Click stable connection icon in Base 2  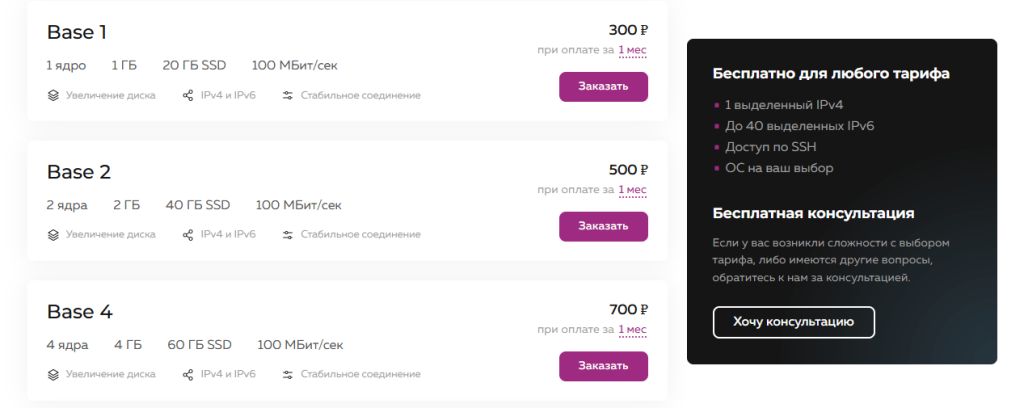288,235
